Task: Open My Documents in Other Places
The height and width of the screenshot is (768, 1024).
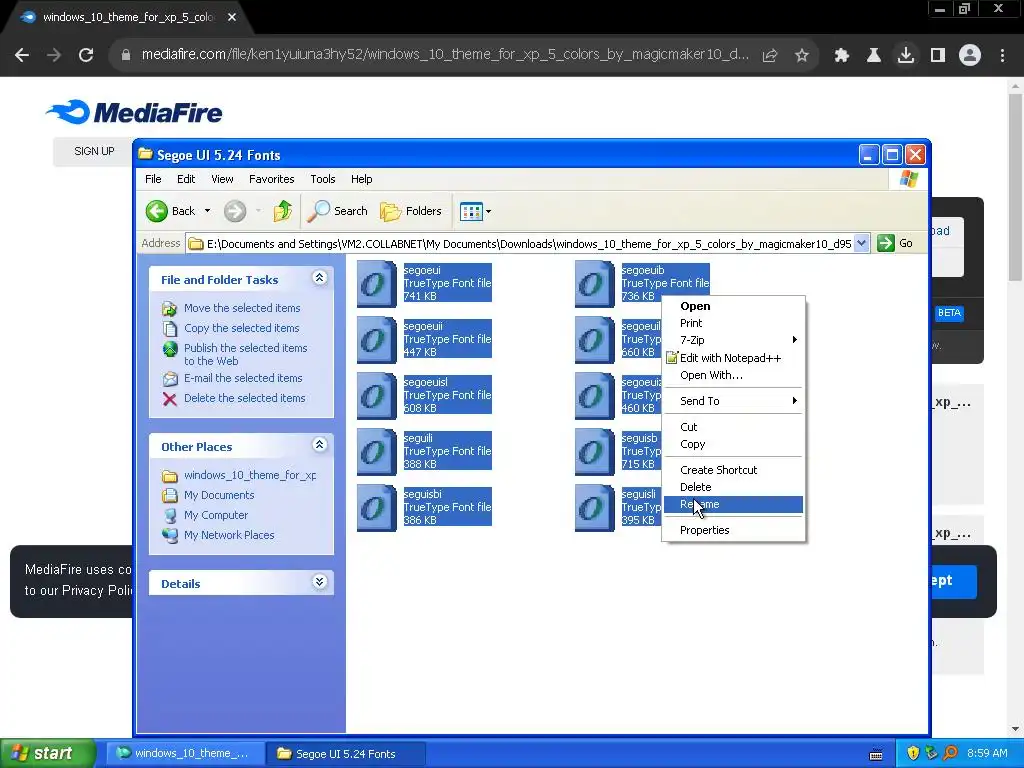Action: click(x=219, y=495)
